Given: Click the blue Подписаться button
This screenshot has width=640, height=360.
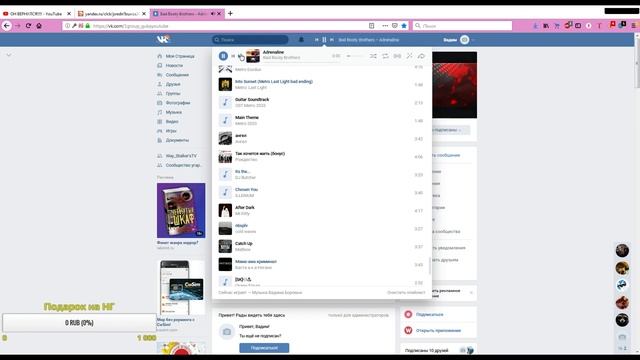Looking at the screenshot, I should (264, 348).
